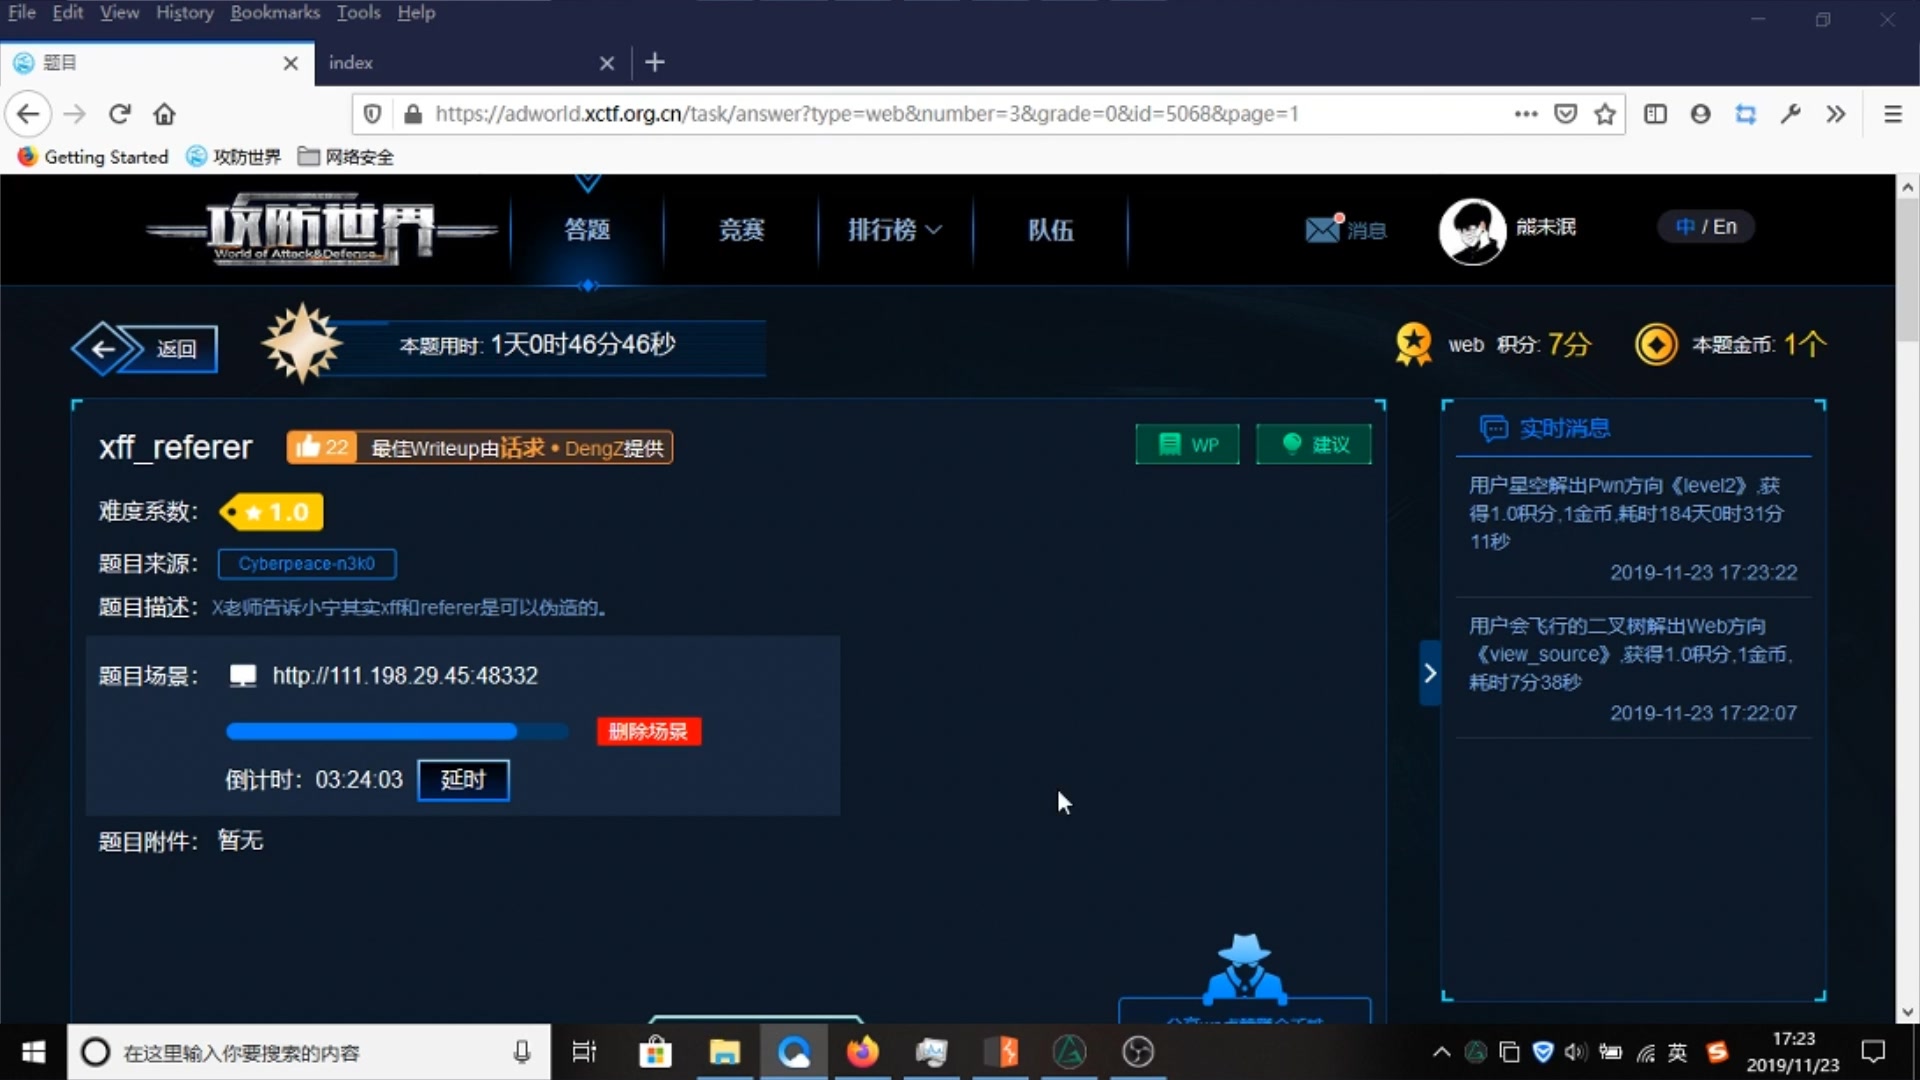Close the index tab

606,63
